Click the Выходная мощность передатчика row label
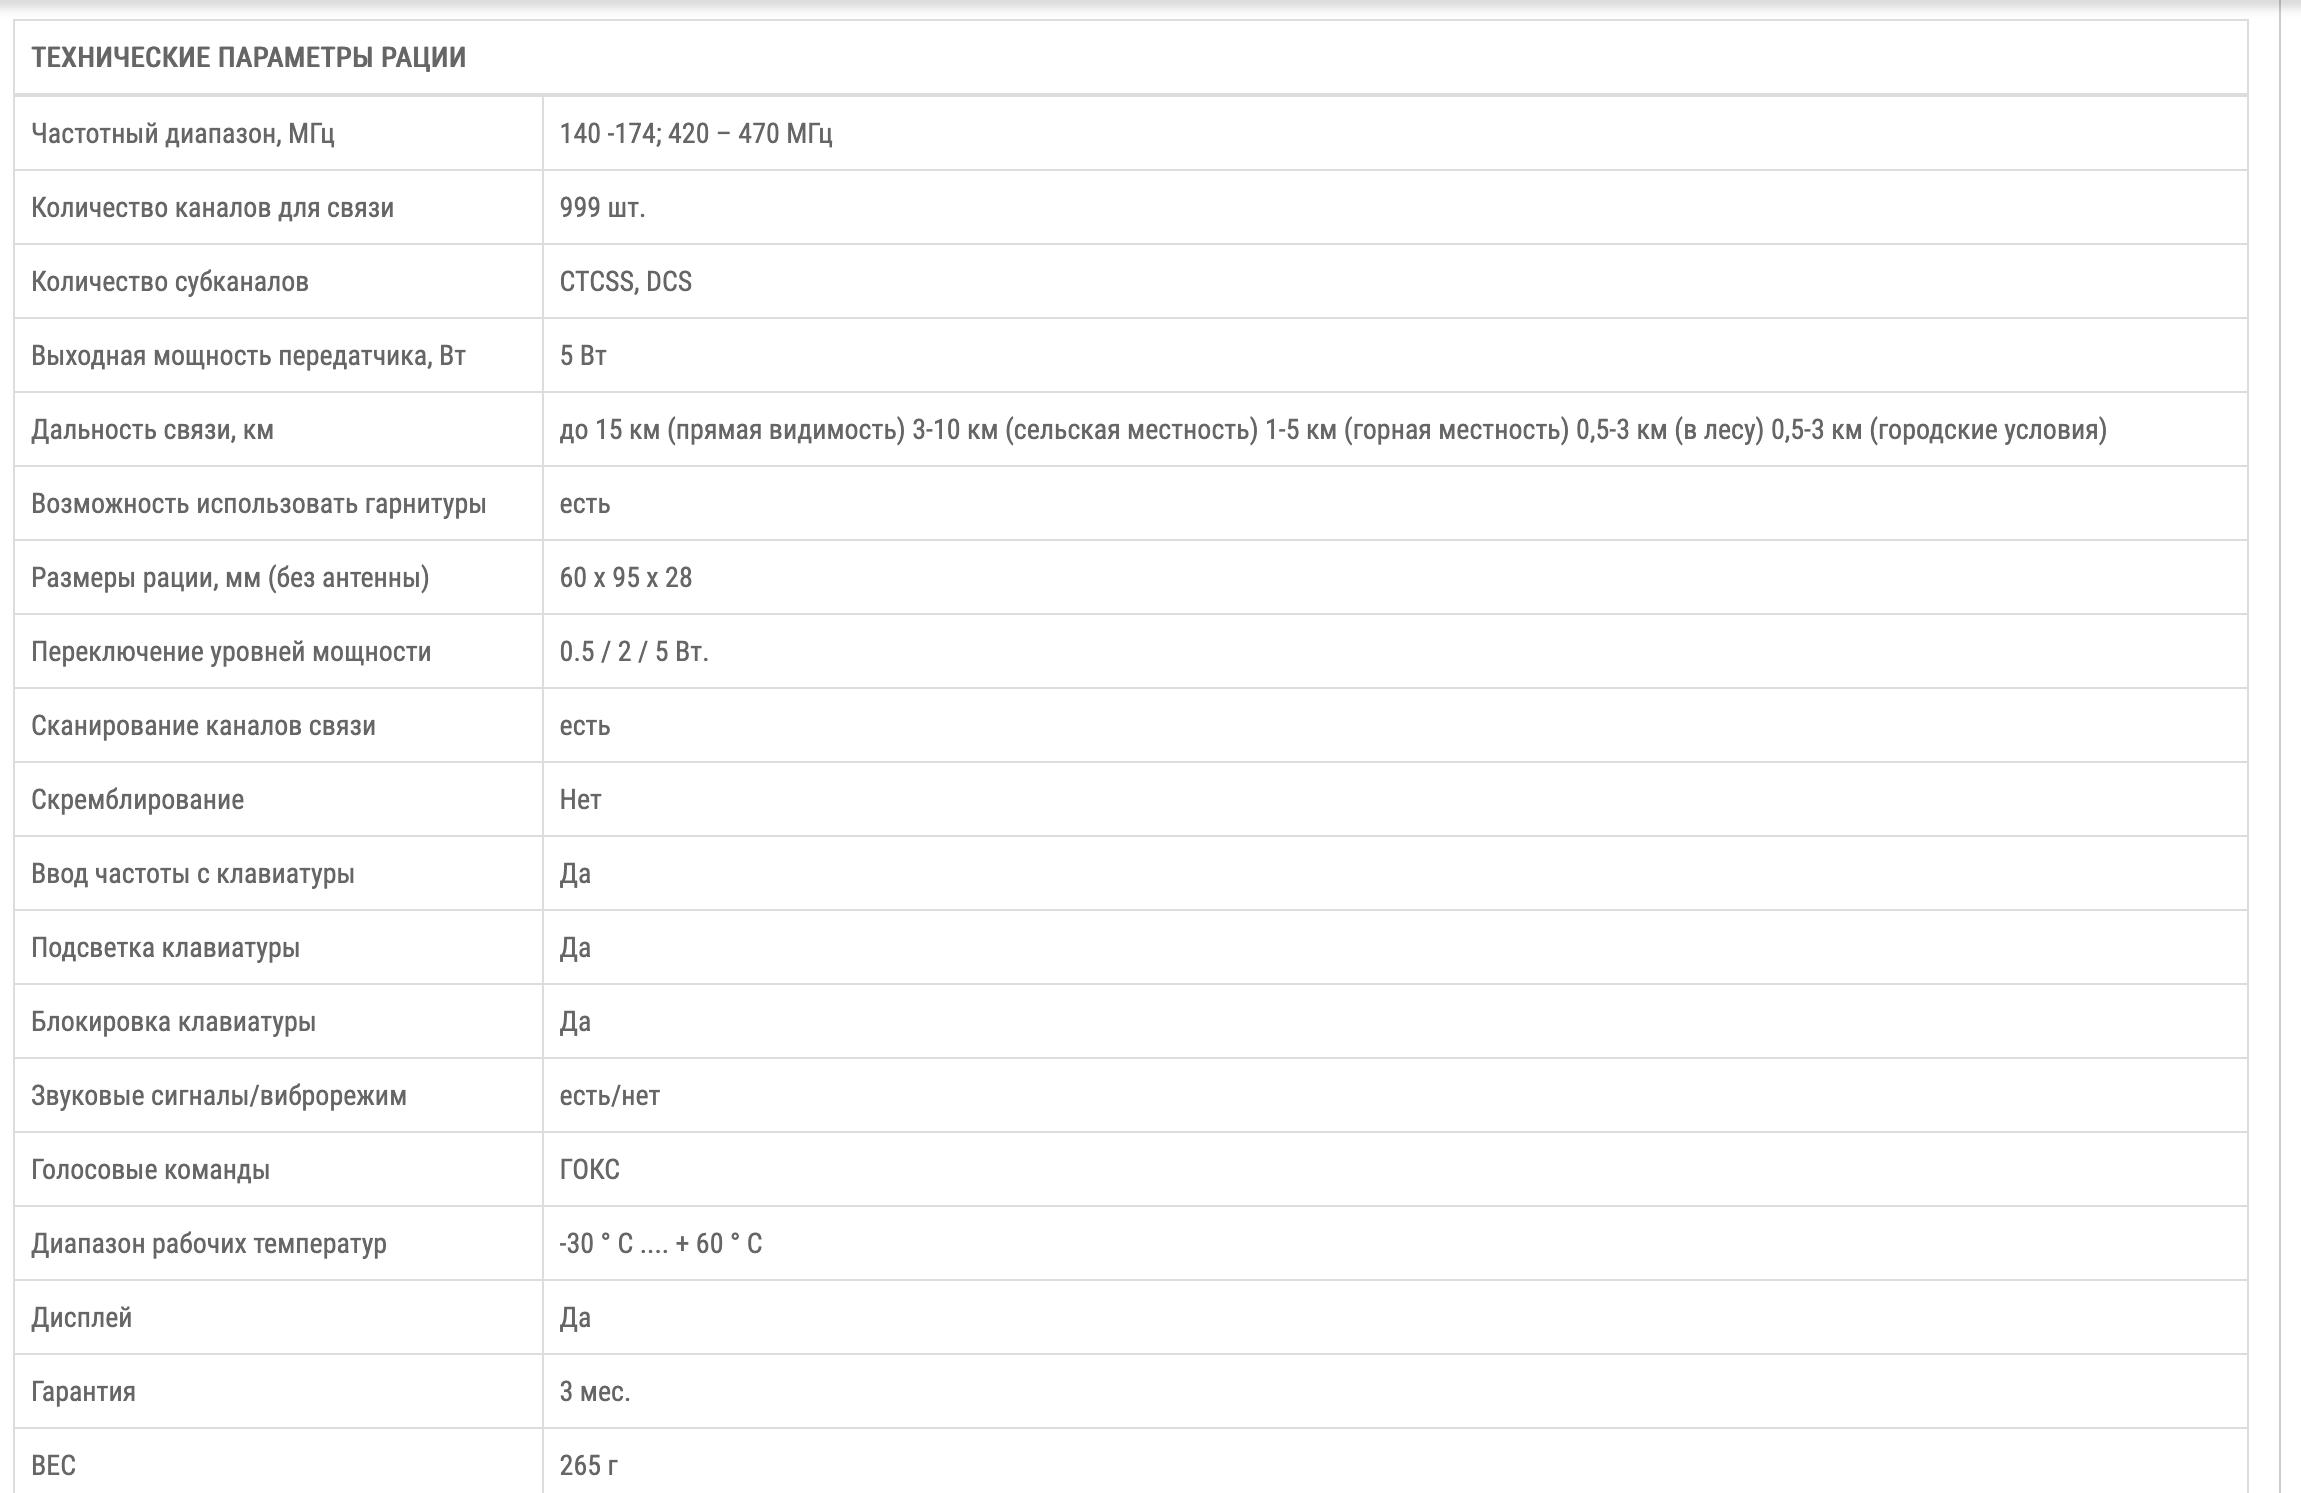Viewport: 2301px width, 1493px height. tap(248, 356)
